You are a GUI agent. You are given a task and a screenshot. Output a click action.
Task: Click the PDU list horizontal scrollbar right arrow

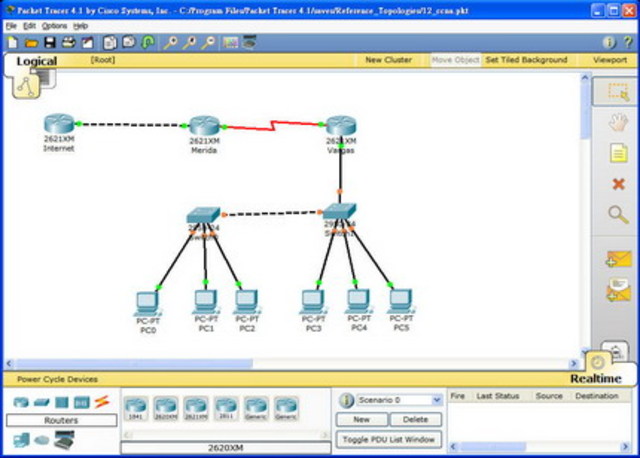pos(625,447)
